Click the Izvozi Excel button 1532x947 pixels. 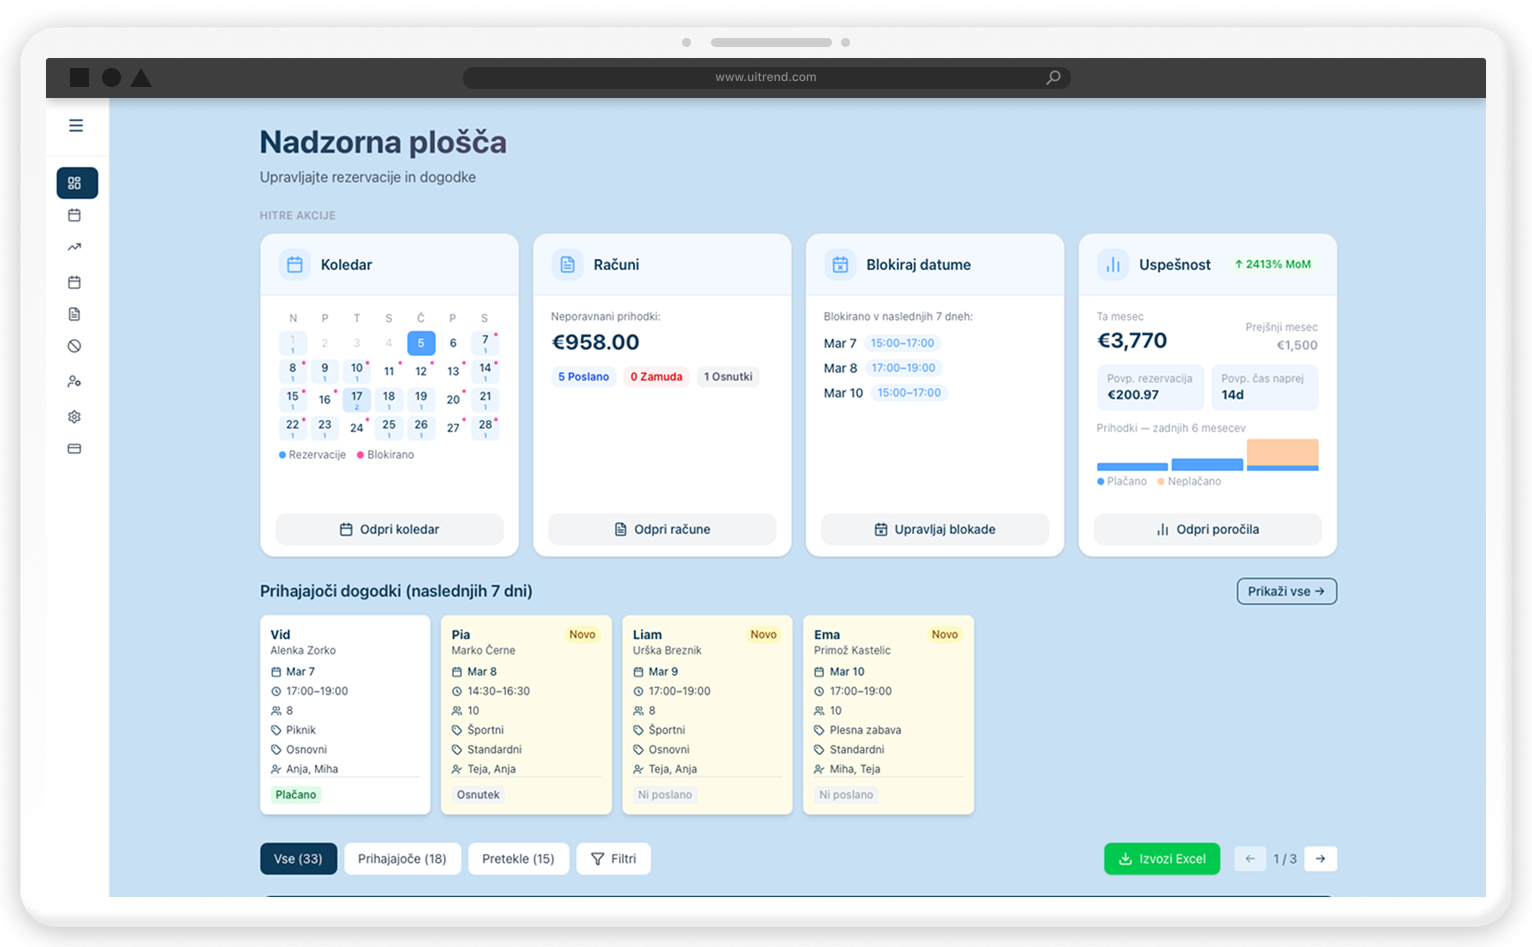click(x=1161, y=859)
